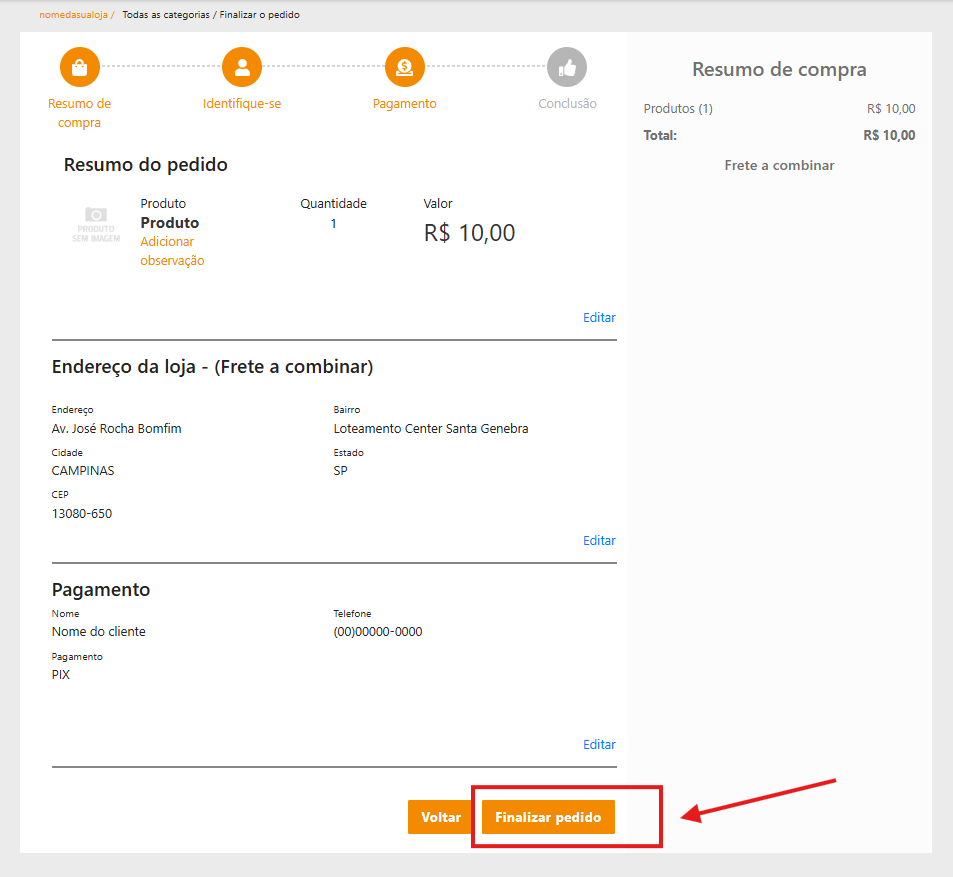Click the person Identifique-se step icon
This screenshot has width=953, height=877.
[x=242, y=68]
